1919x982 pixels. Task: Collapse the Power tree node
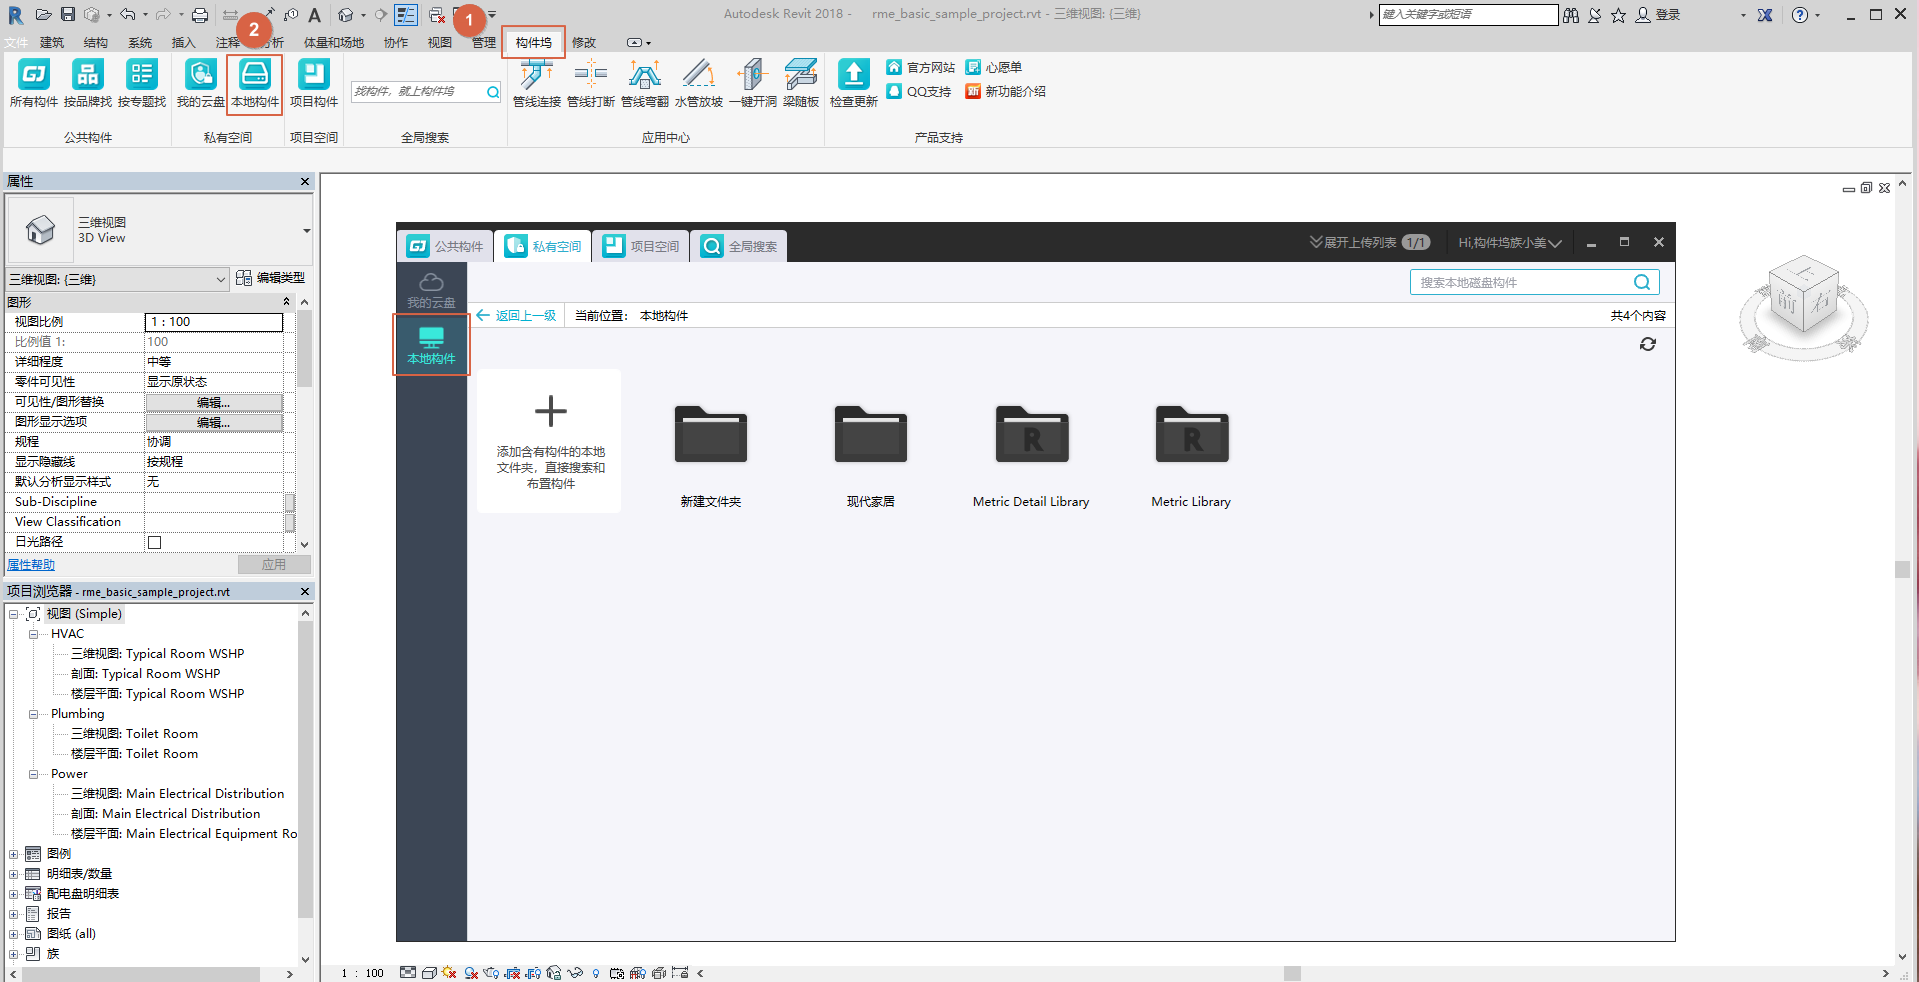tap(33, 774)
